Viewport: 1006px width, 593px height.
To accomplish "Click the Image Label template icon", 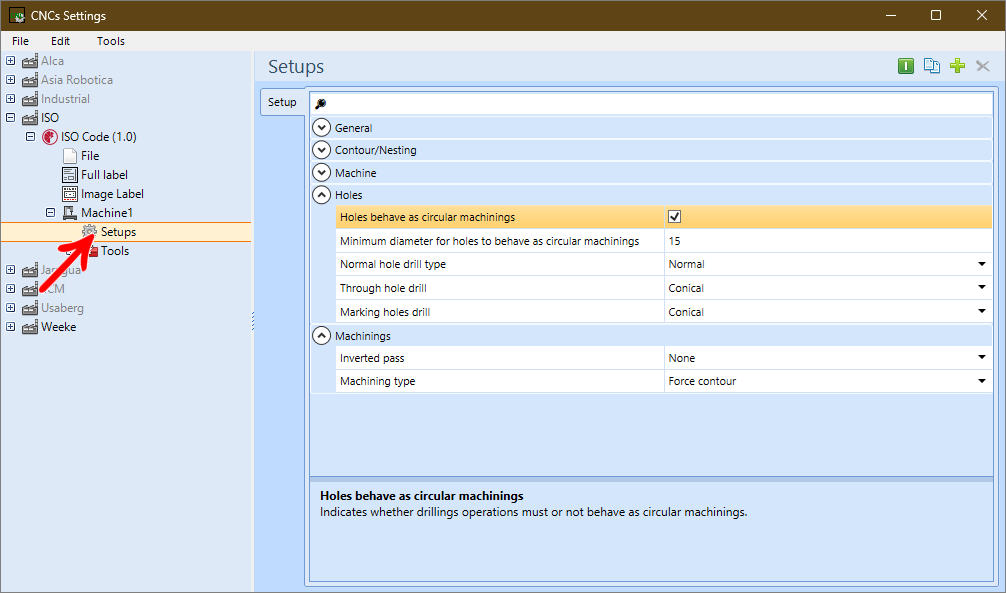I will click(69, 194).
